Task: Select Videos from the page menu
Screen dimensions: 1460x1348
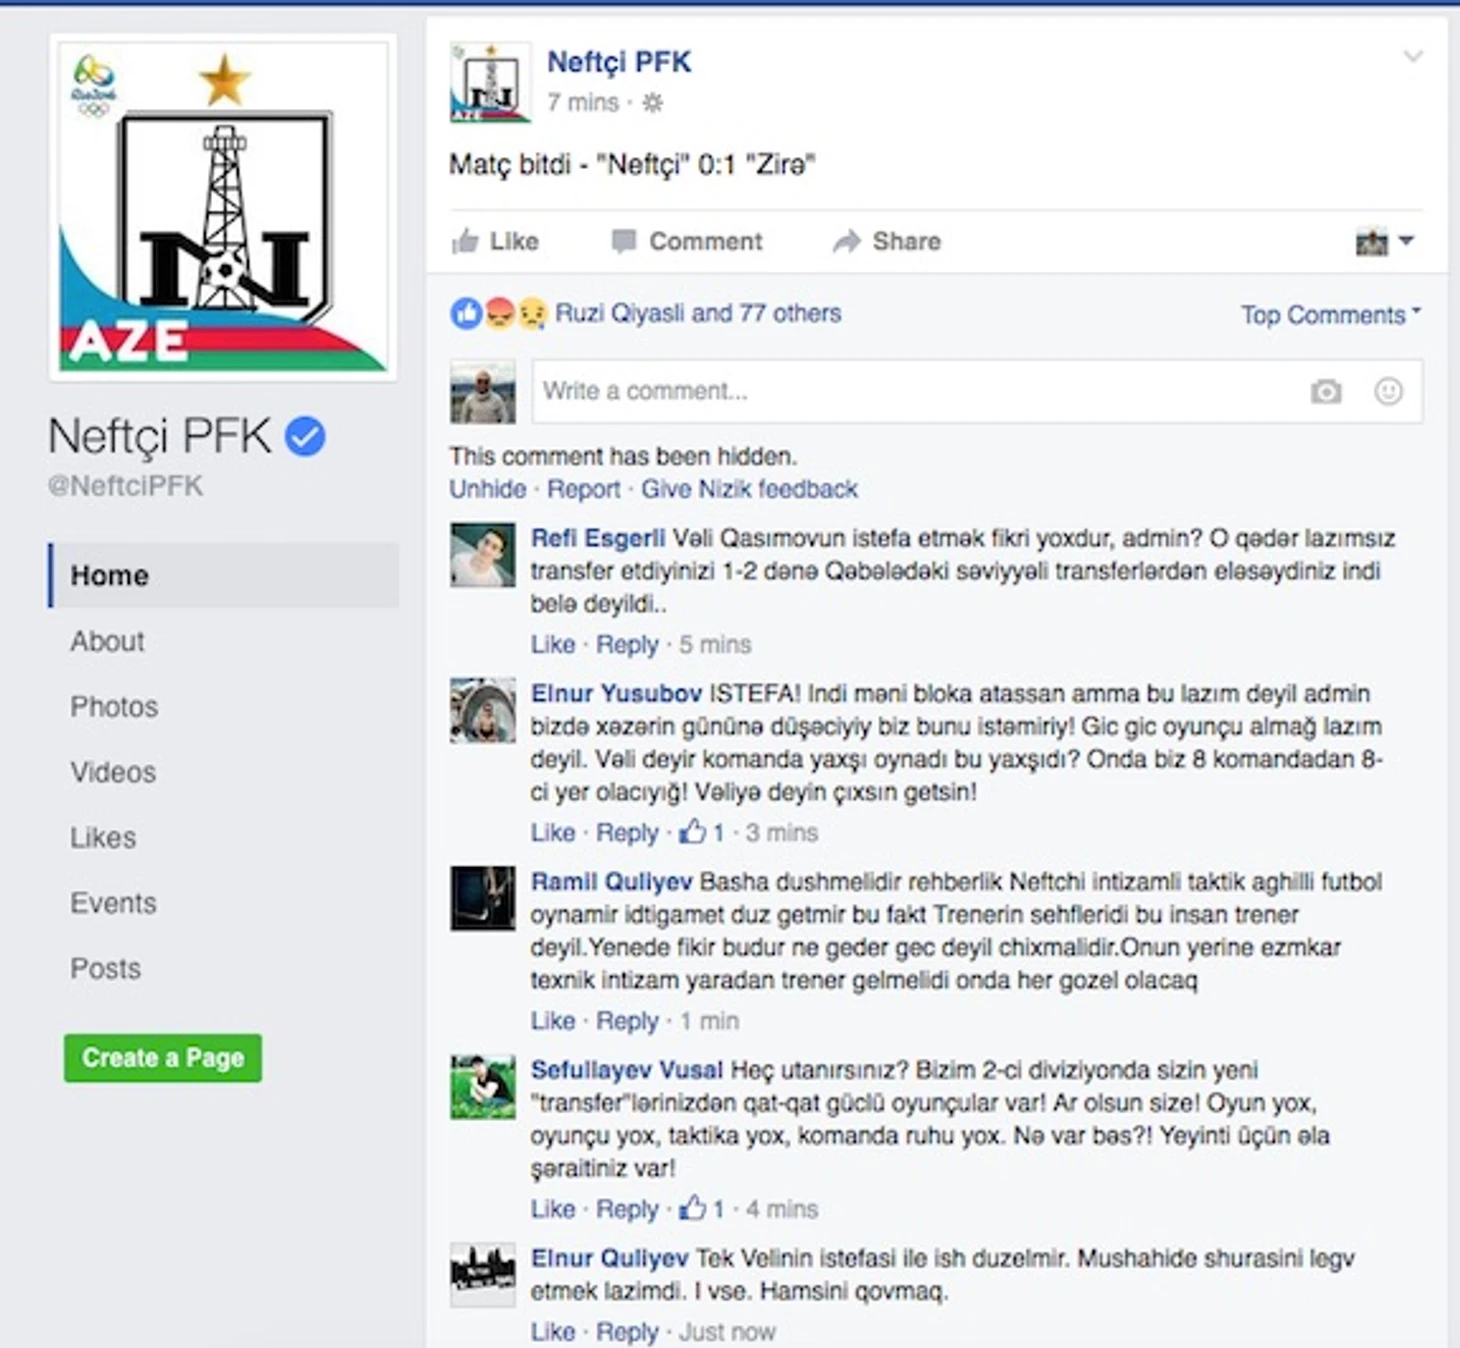Action: [113, 772]
